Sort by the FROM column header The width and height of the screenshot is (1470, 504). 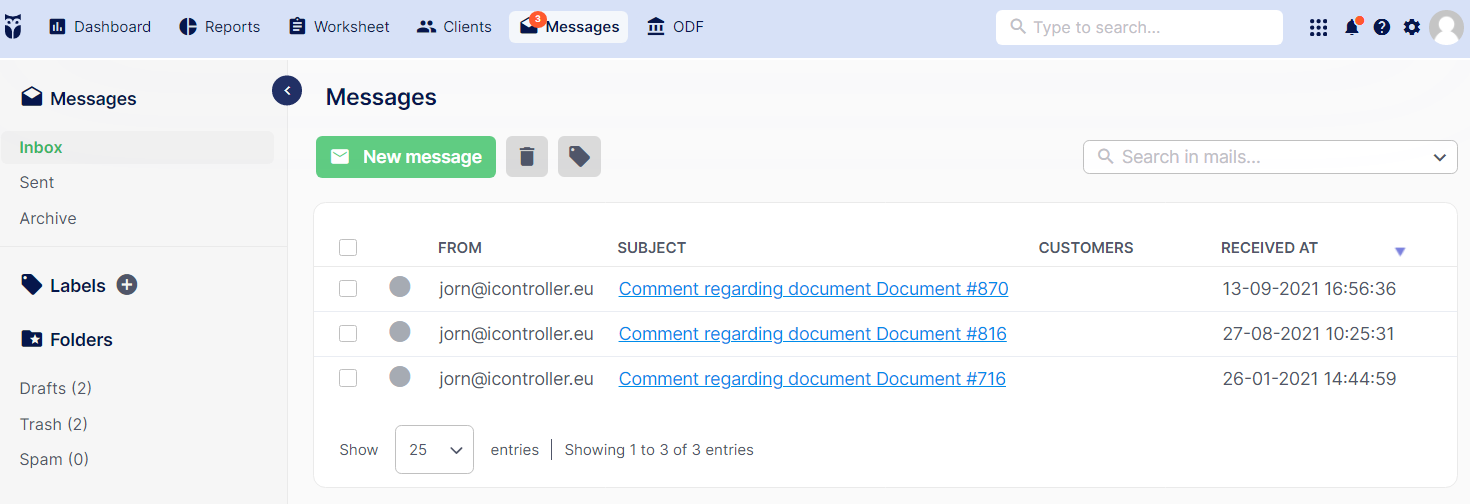(x=460, y=248)
